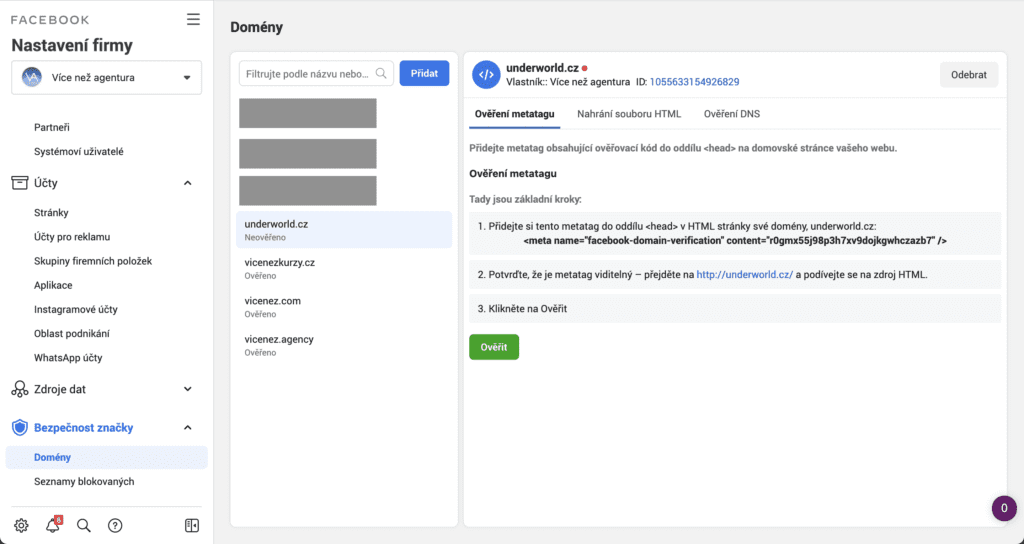Open the Více než agentura business dropdown
1024x544 pixels.
tap(106, 77)
